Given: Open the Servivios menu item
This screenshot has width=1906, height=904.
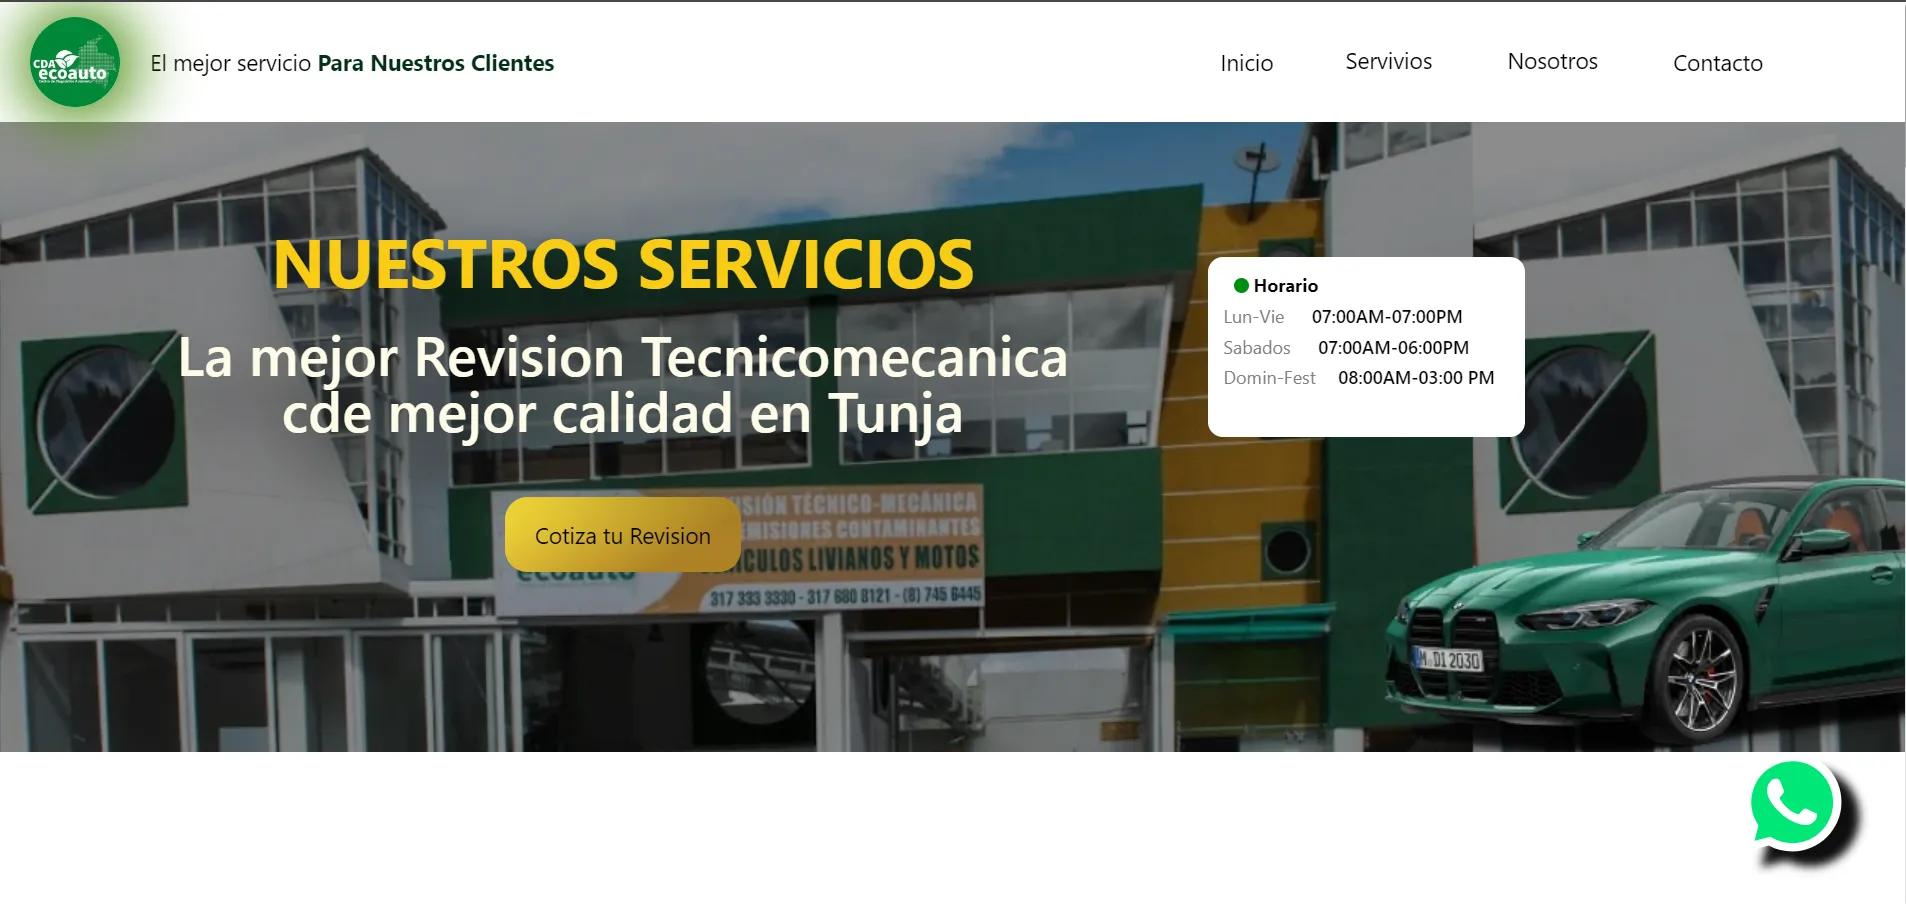Looking at the screenshot, I should tap(1388, 62).
